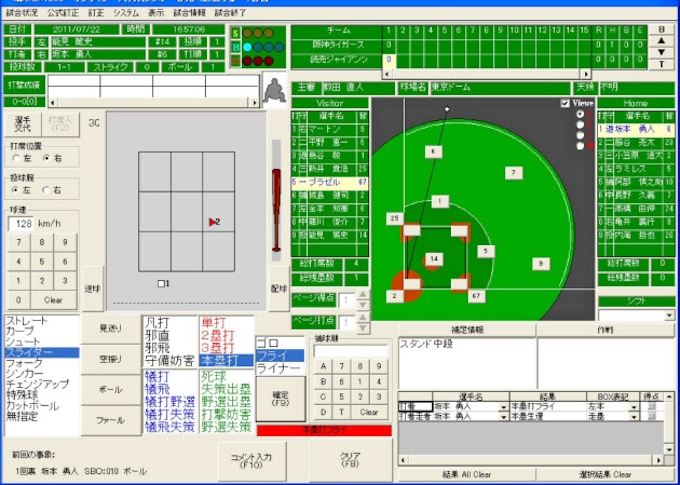Viewport: 680px width, 485px height.
Task: Click right fielder marker 9 on field
Action: click(540, 264)
